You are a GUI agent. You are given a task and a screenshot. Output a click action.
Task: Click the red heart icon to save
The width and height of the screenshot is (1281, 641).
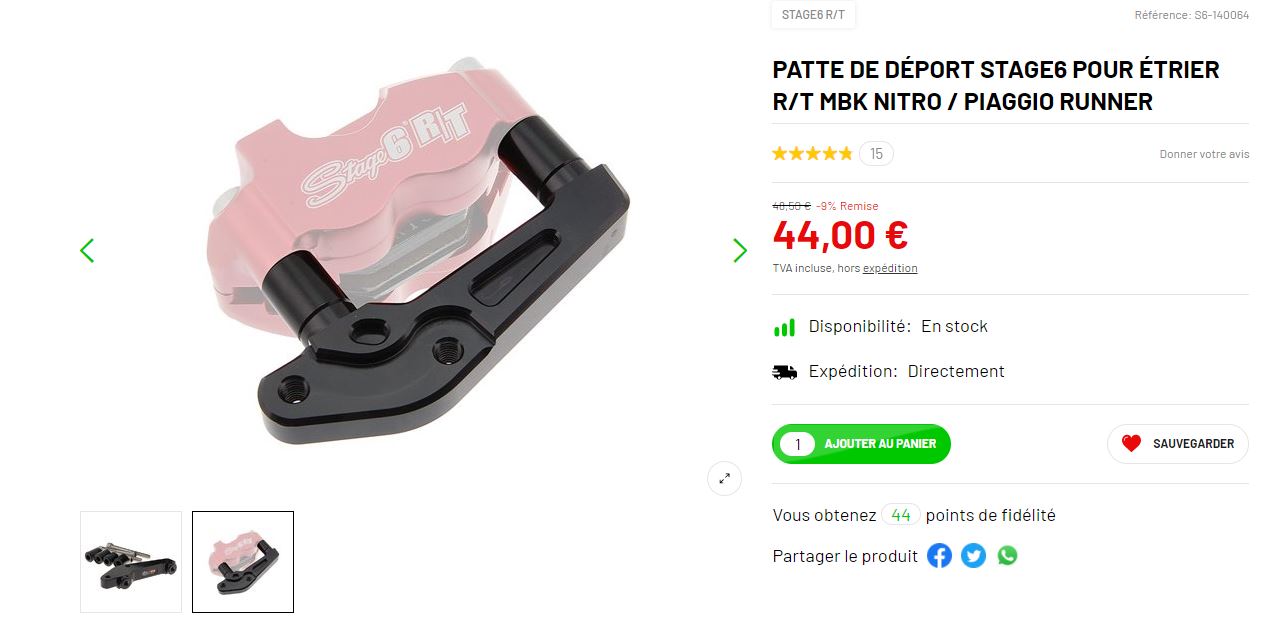[1131, 444]
